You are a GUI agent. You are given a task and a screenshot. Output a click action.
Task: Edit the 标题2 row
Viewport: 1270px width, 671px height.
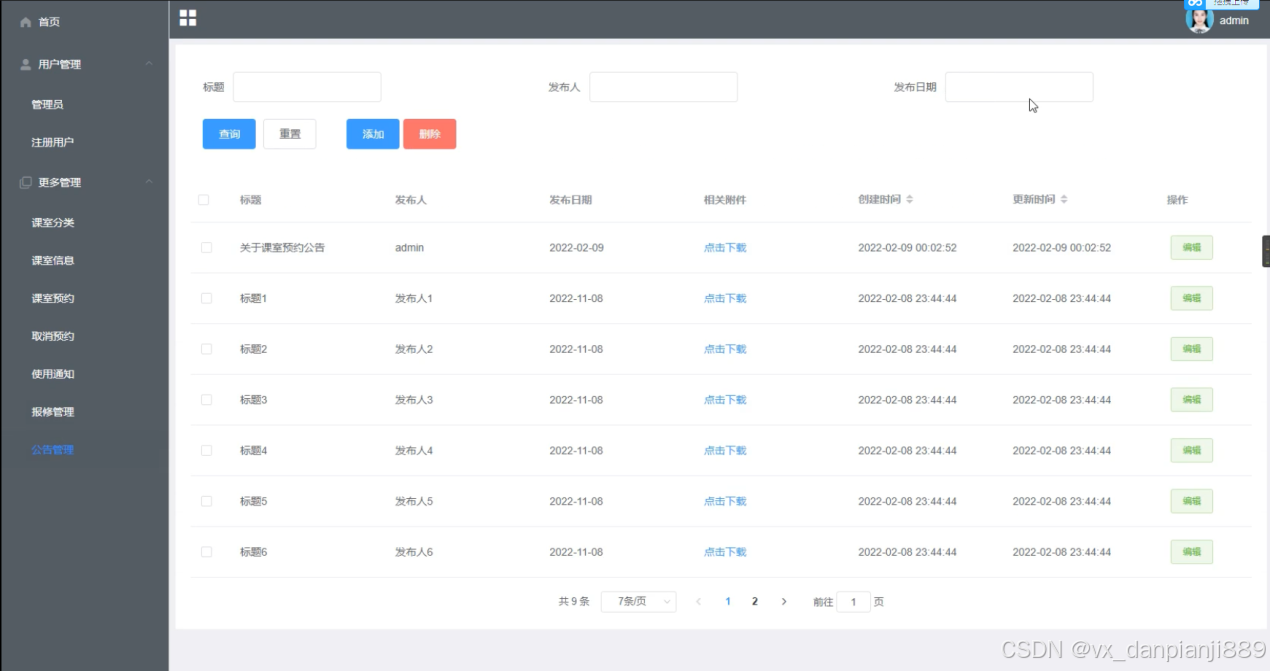(x=1192, y=349)
